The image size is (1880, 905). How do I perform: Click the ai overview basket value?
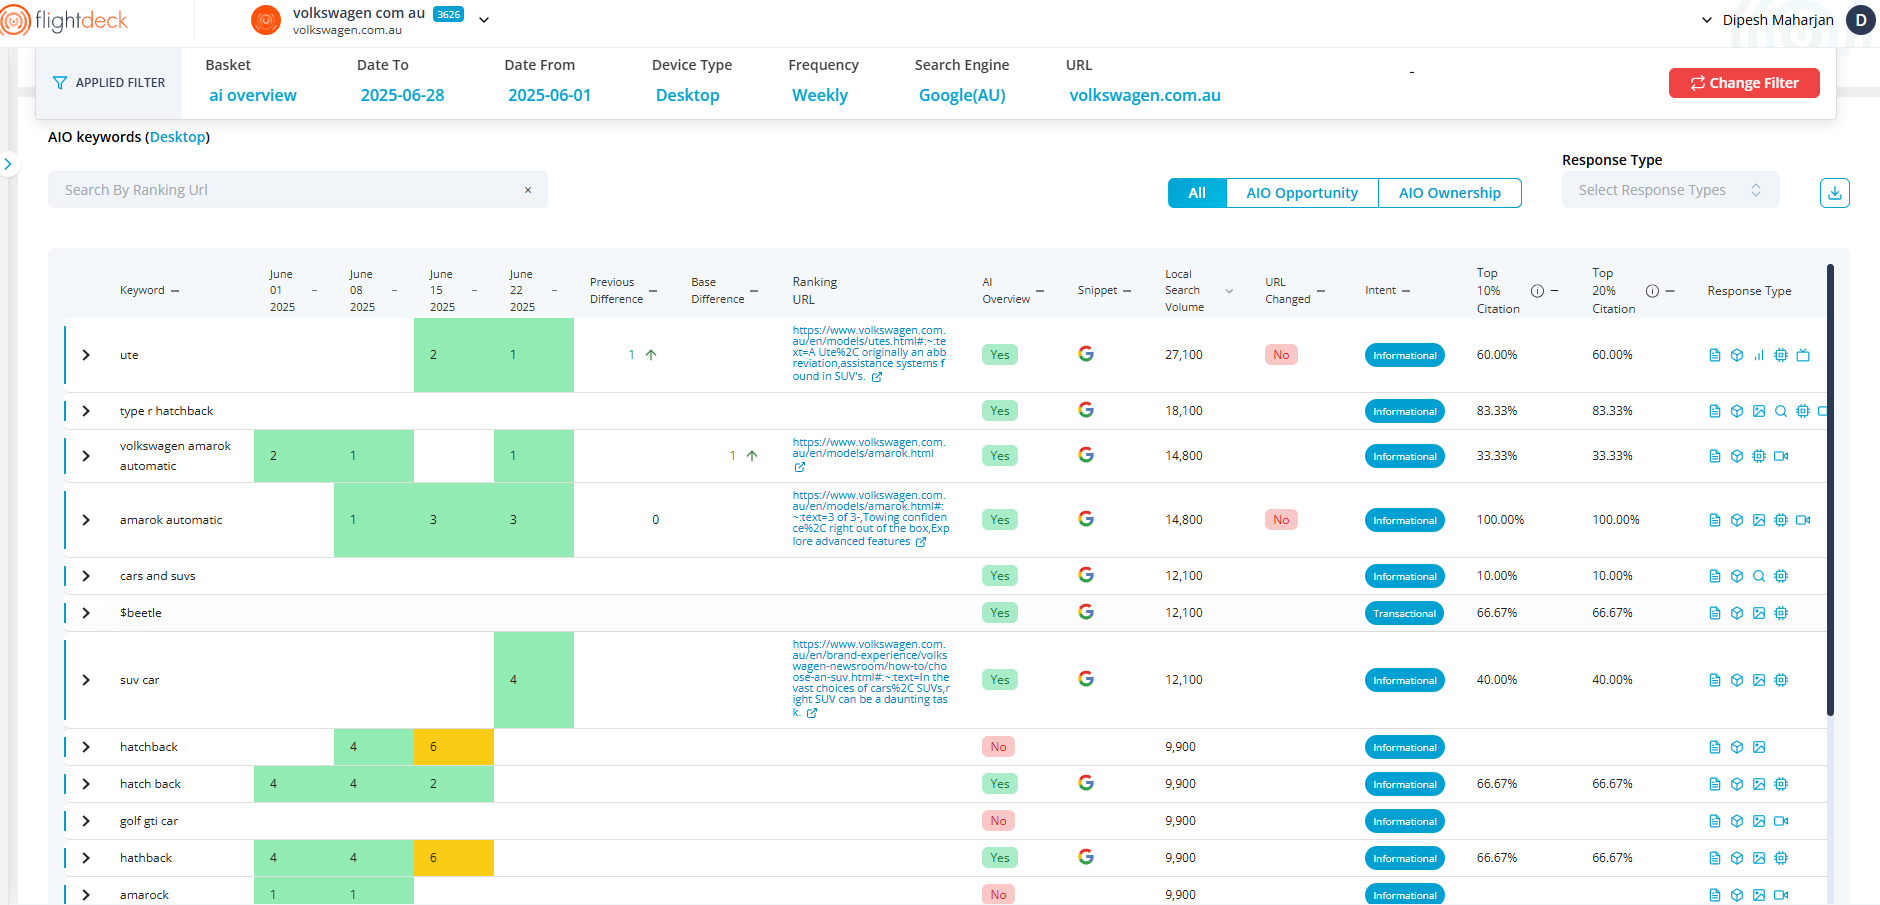(x=253, y=95)
